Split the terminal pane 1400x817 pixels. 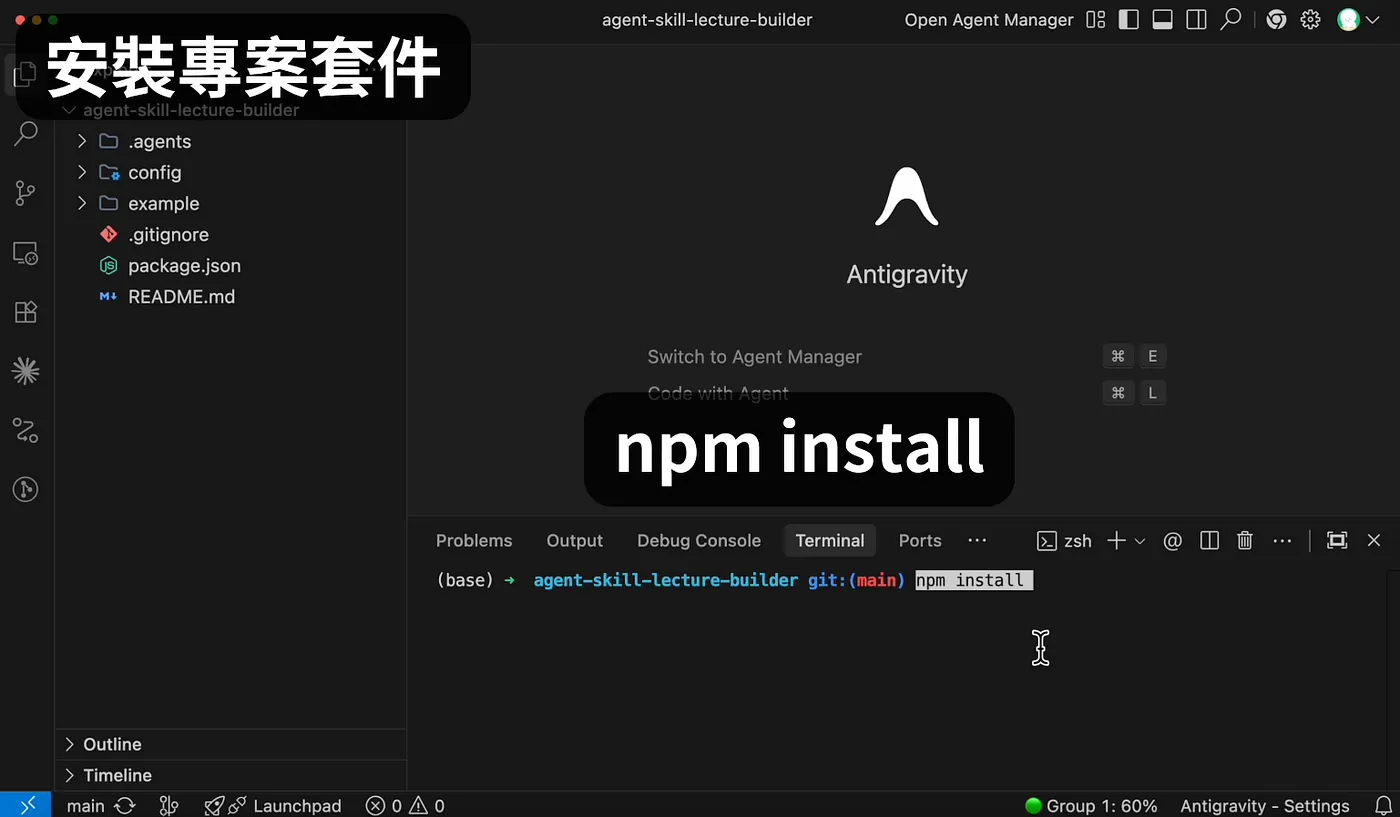coord(1209,541)
